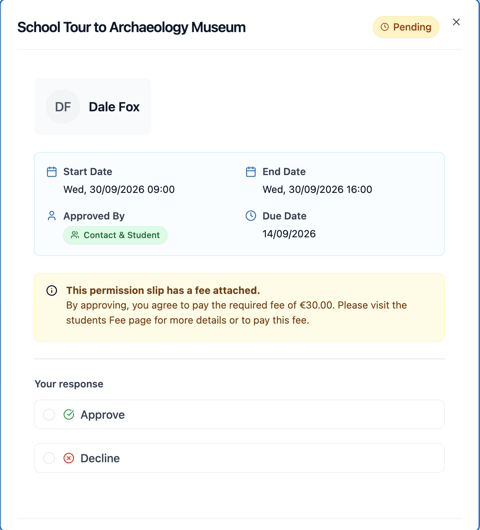This screenshot has height=530, width=480.
Task: Click the Start Date calendar icon
Action: [x=52, y=172]
